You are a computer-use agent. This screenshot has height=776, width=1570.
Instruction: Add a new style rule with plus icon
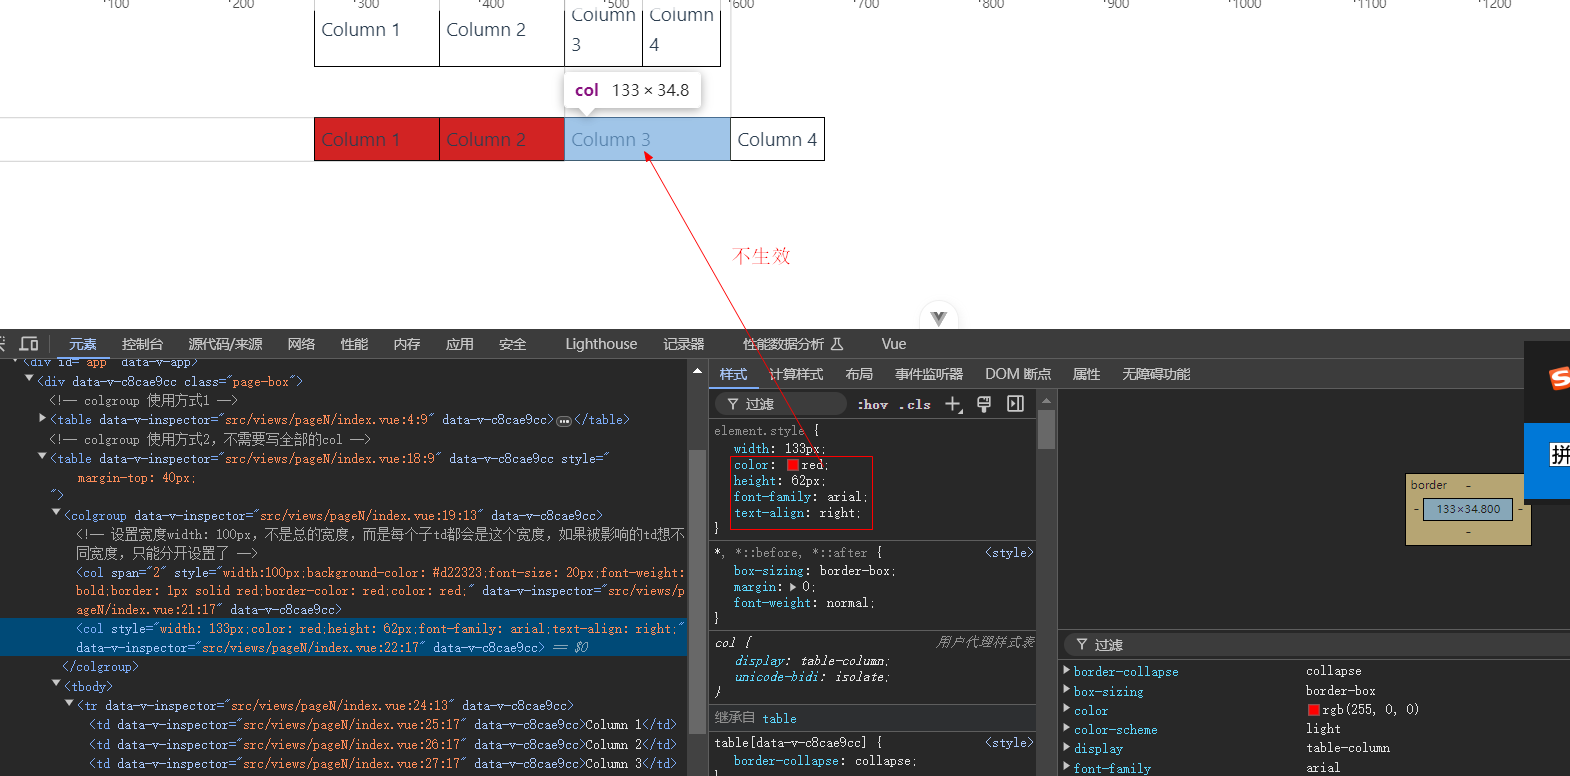953,404
